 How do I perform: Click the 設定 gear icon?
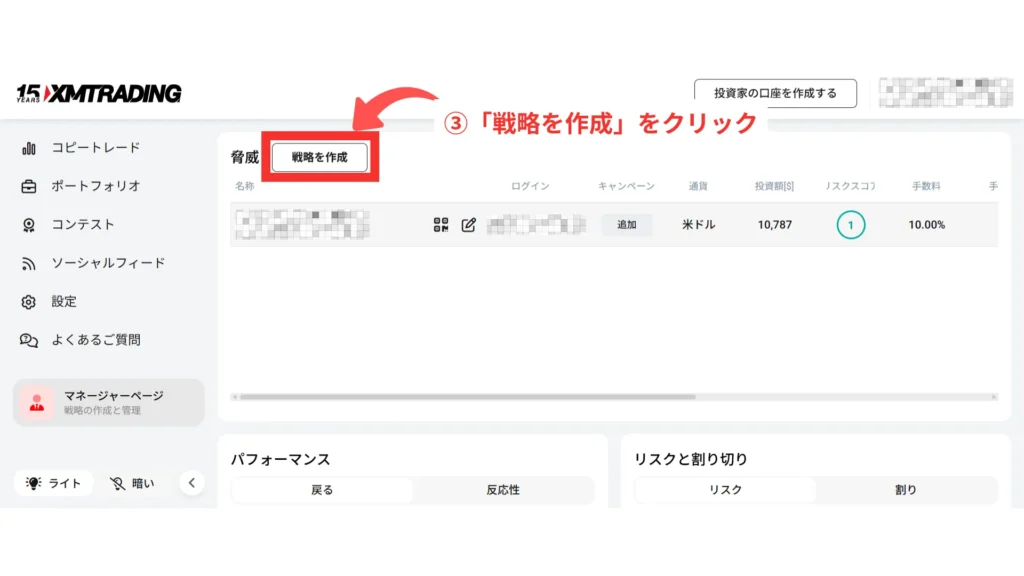(29, 302)
